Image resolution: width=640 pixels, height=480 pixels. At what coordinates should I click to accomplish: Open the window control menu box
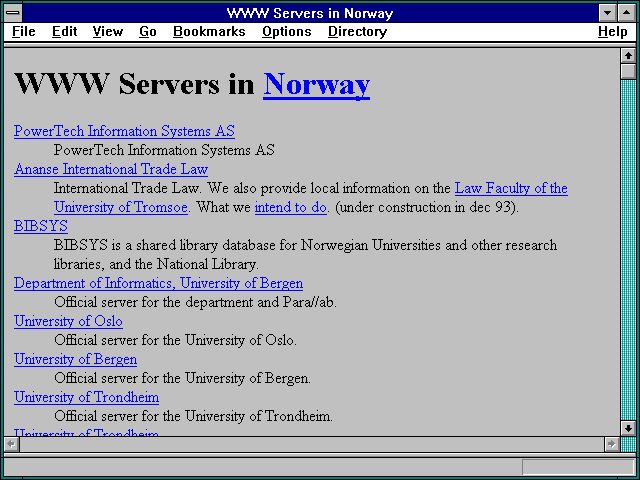point(13,13)
